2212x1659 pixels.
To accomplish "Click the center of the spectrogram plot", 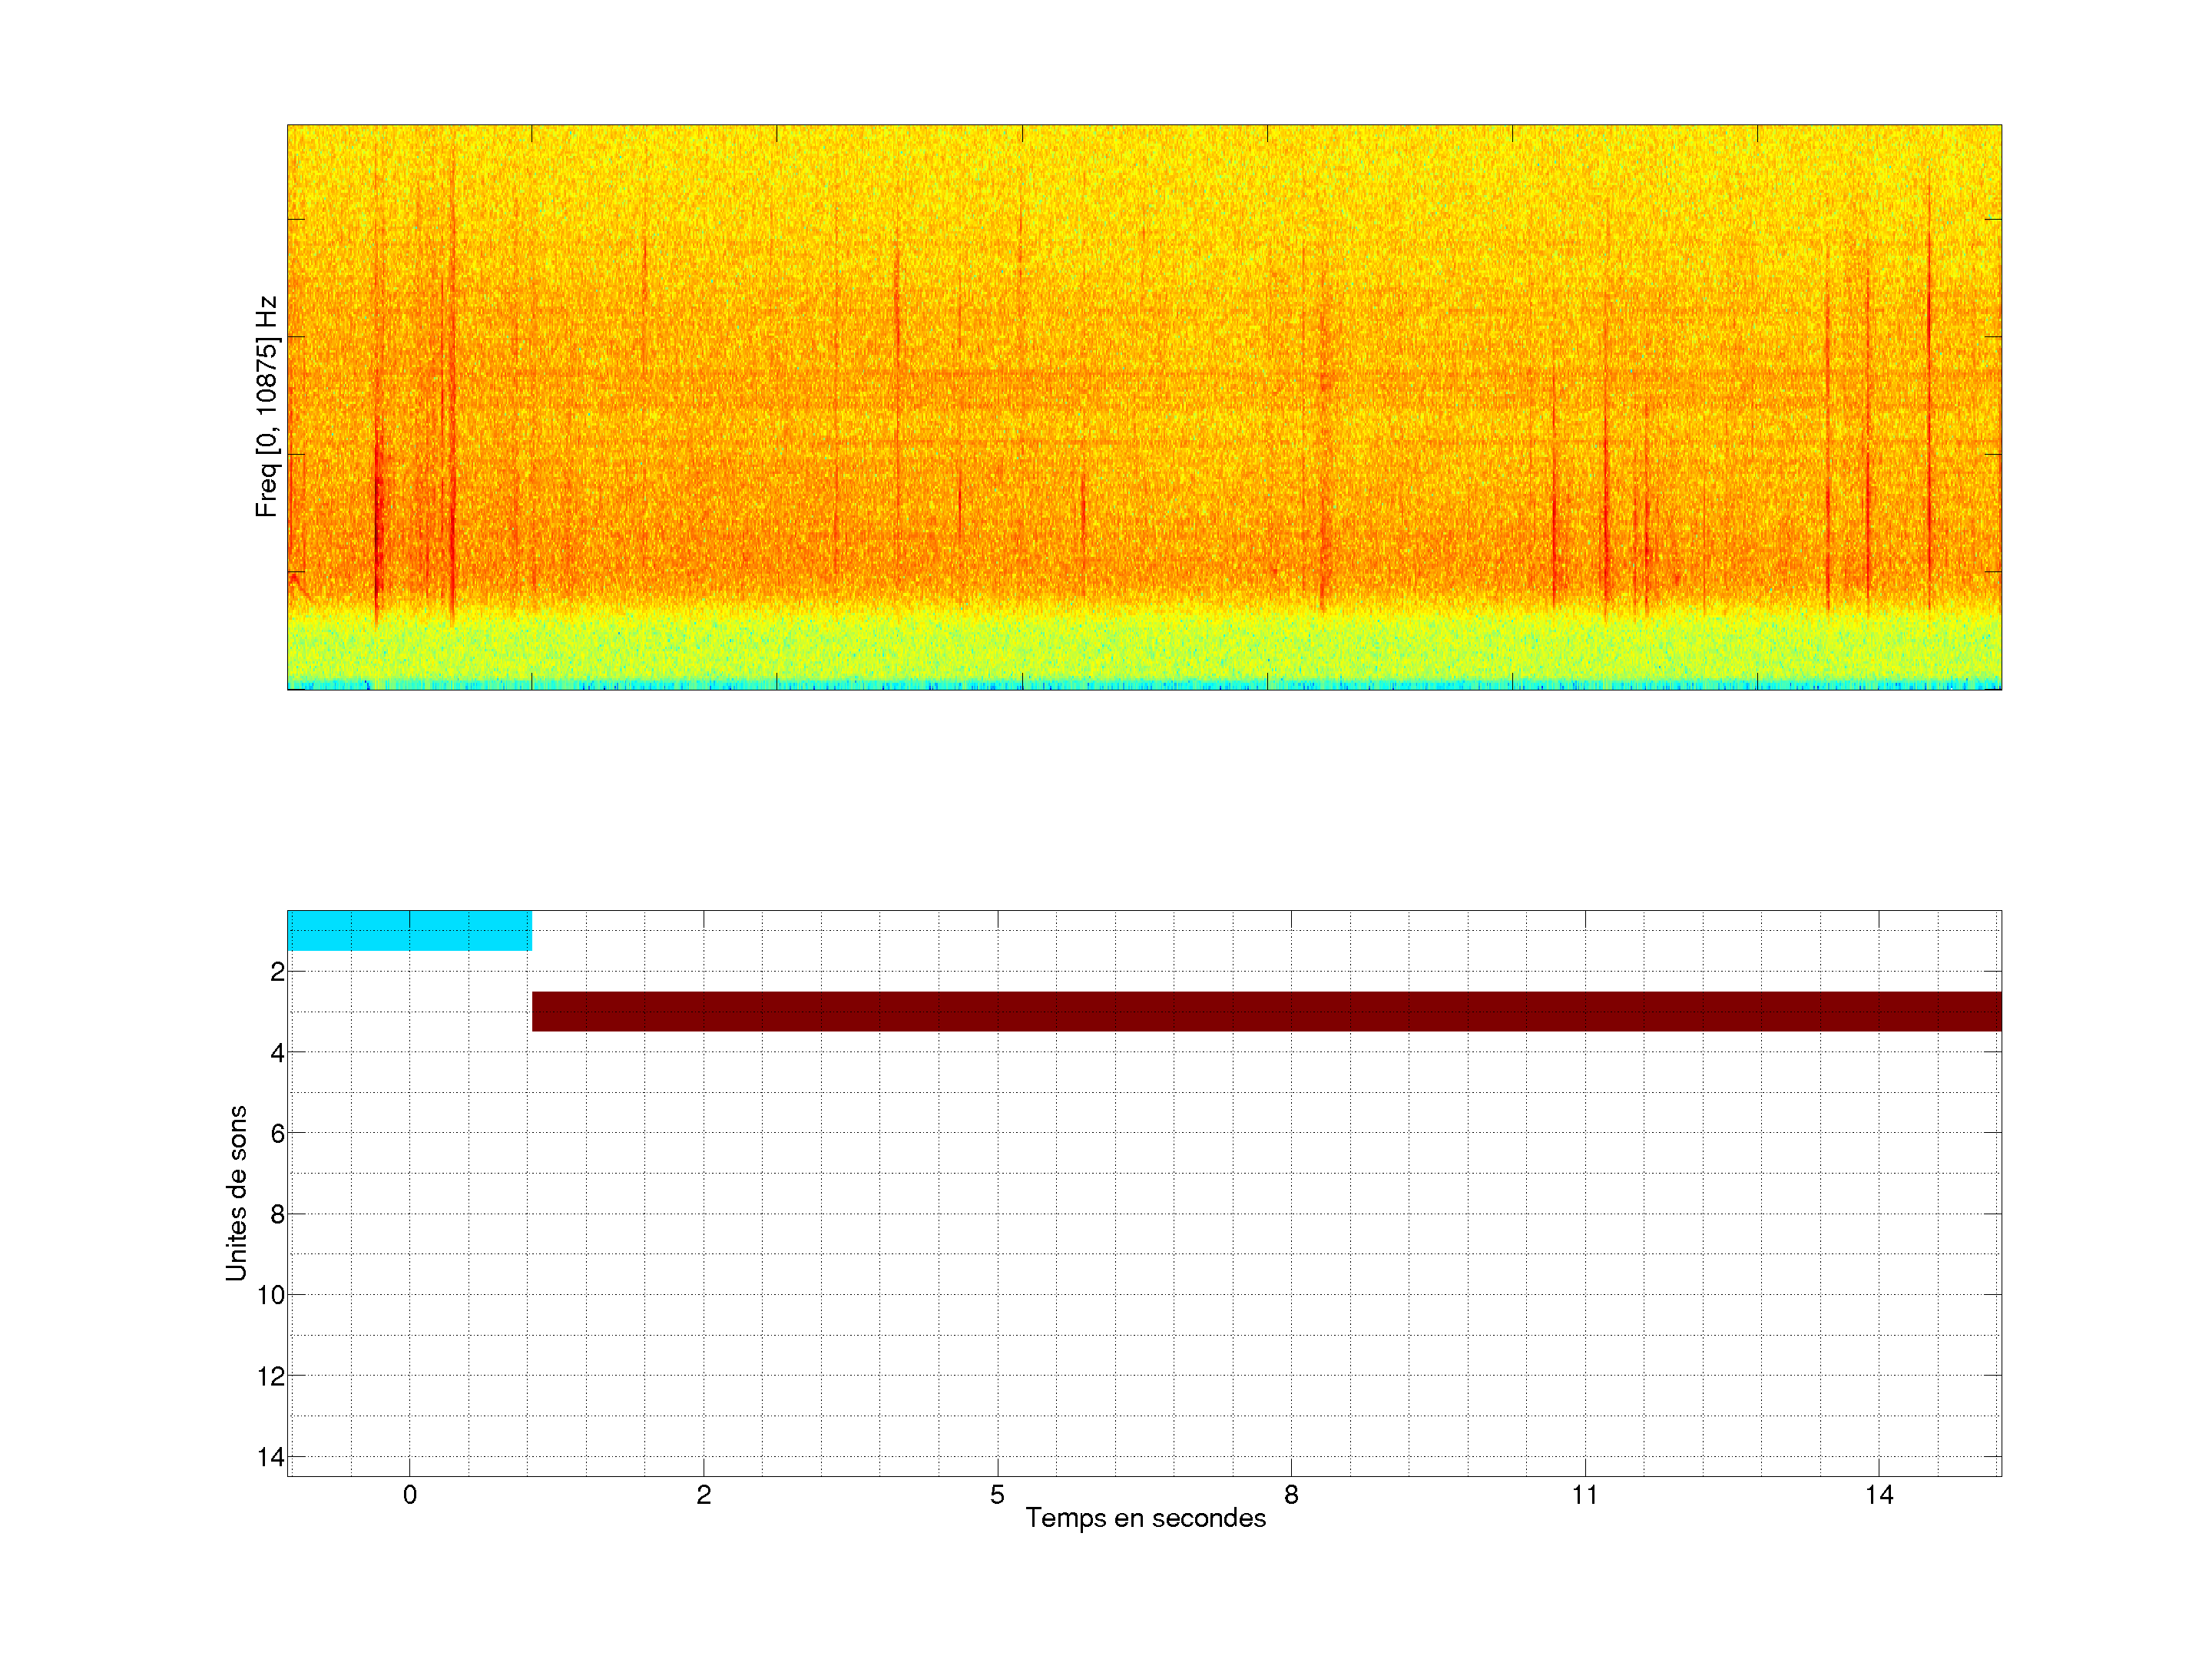I will (x=1144, y=407).
